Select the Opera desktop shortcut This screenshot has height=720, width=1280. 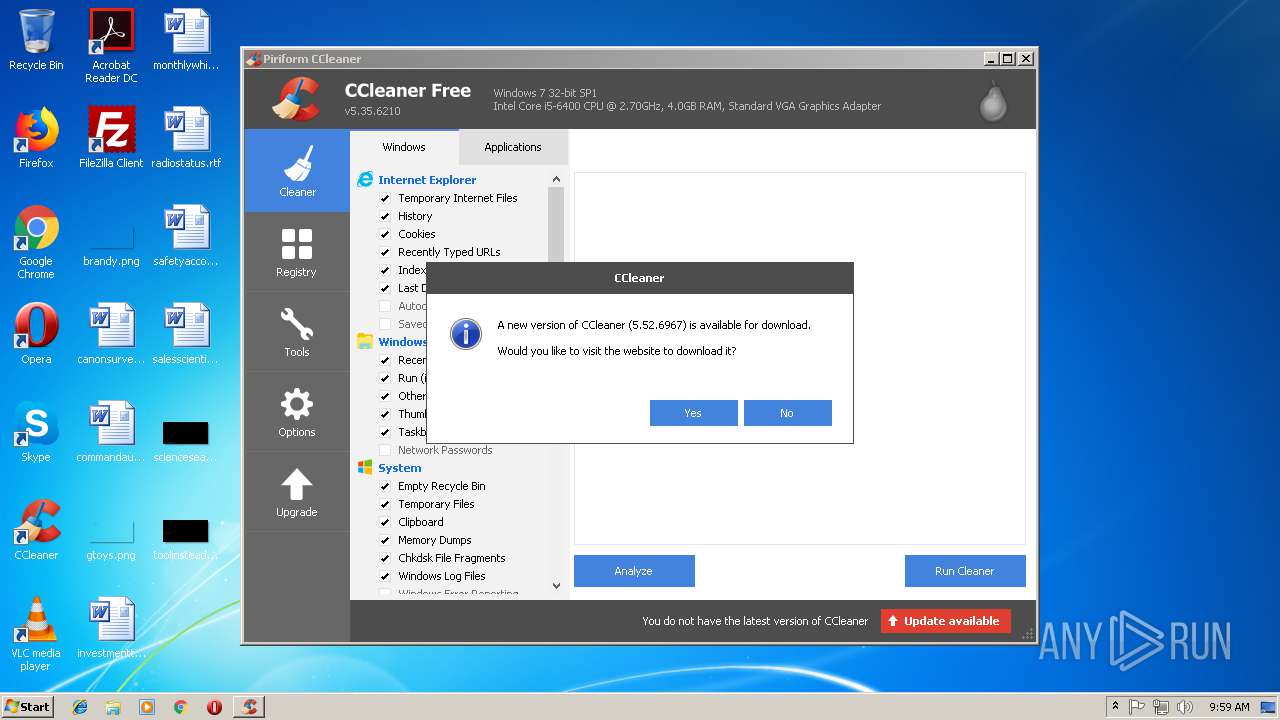[36, 333]
